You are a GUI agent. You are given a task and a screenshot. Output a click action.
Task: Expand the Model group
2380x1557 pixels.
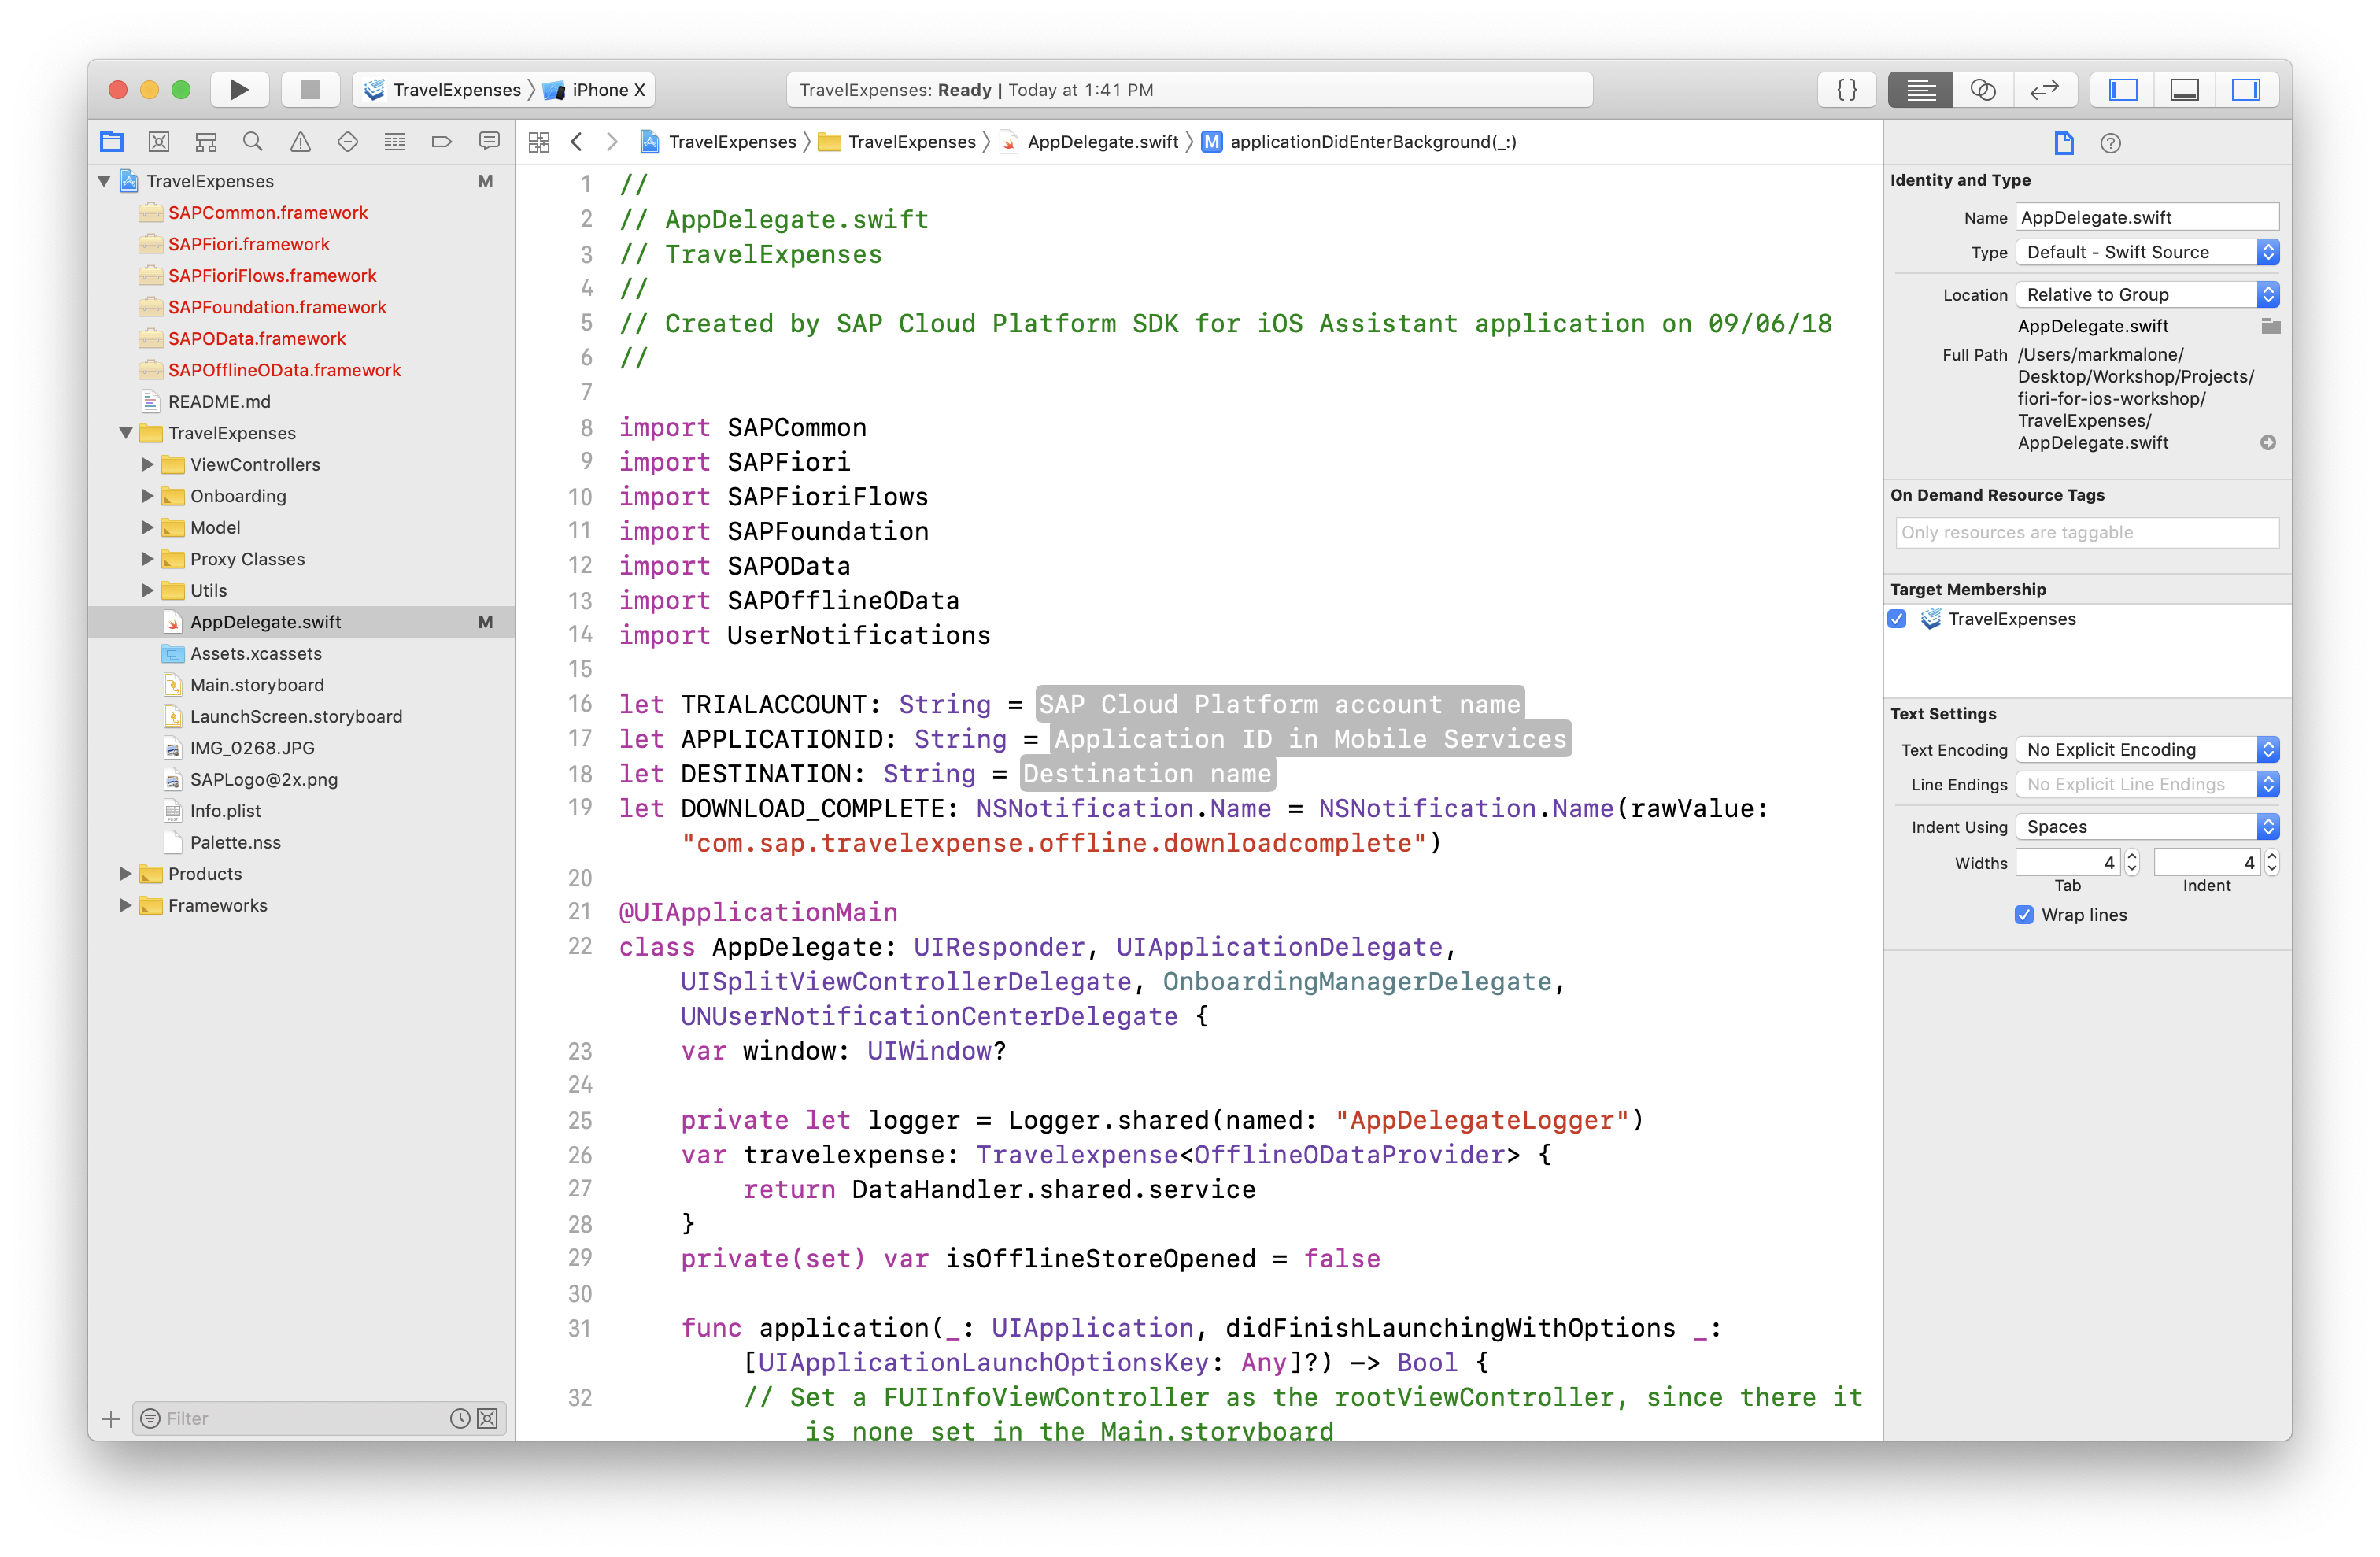[148, 528]
